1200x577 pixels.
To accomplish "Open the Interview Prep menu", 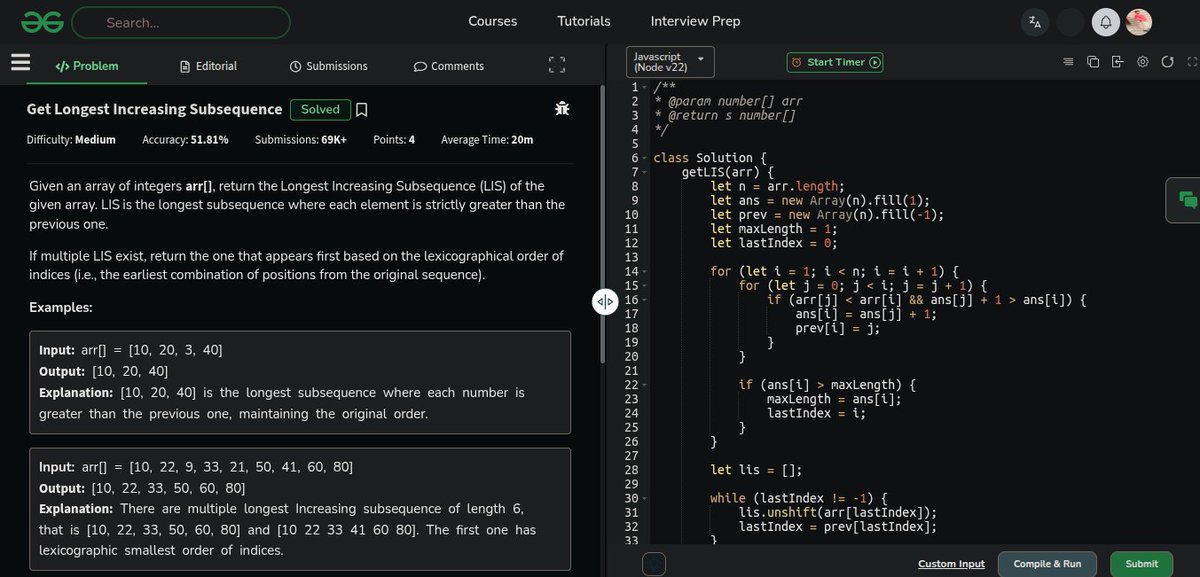I will [696, 21].
